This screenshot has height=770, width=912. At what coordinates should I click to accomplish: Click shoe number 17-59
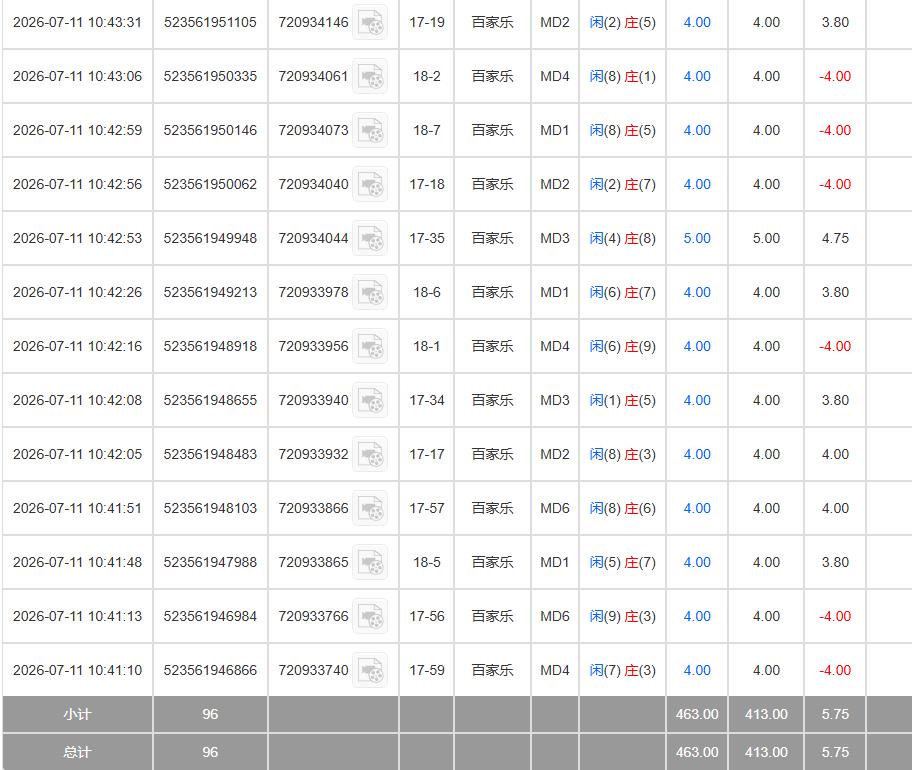pos(426,671)
